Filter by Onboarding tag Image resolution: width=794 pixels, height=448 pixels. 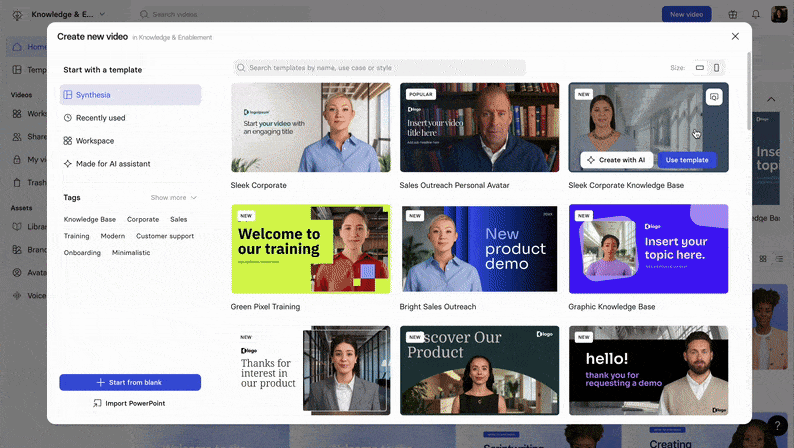click(x=82, y=253)
